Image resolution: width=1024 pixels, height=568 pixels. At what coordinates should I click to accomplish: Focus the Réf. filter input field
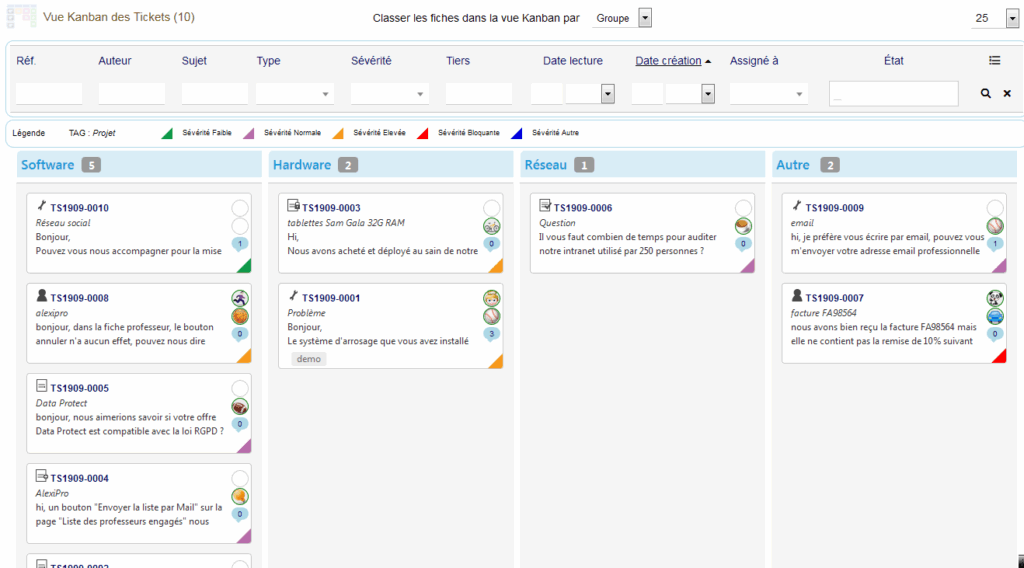pos(49,94)
